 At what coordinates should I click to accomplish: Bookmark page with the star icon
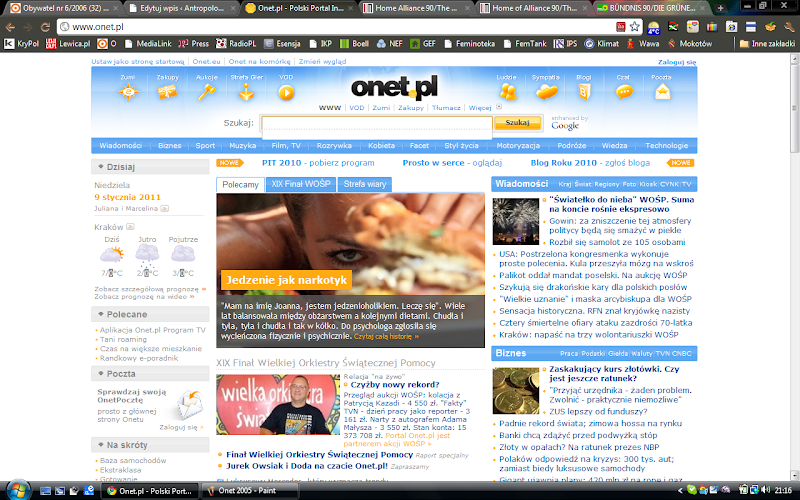634,27
